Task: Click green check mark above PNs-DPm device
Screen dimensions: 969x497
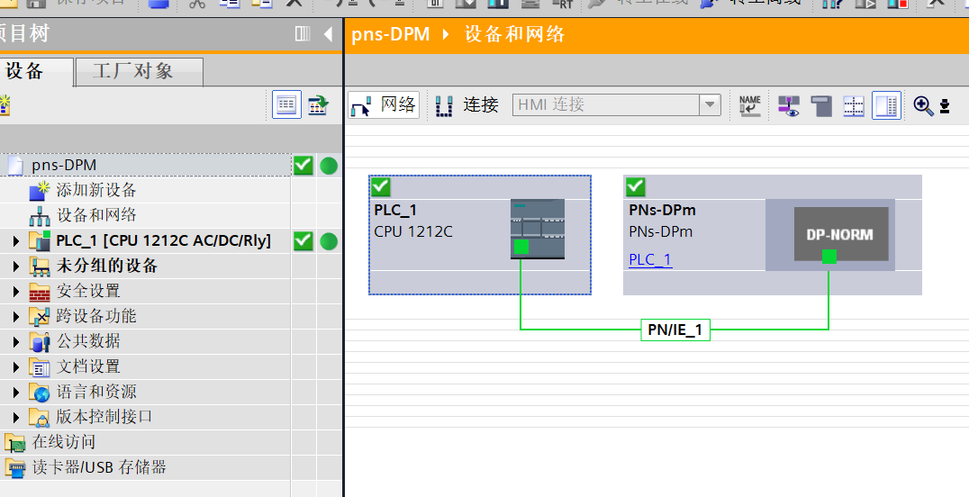Action: click(635, 186)
